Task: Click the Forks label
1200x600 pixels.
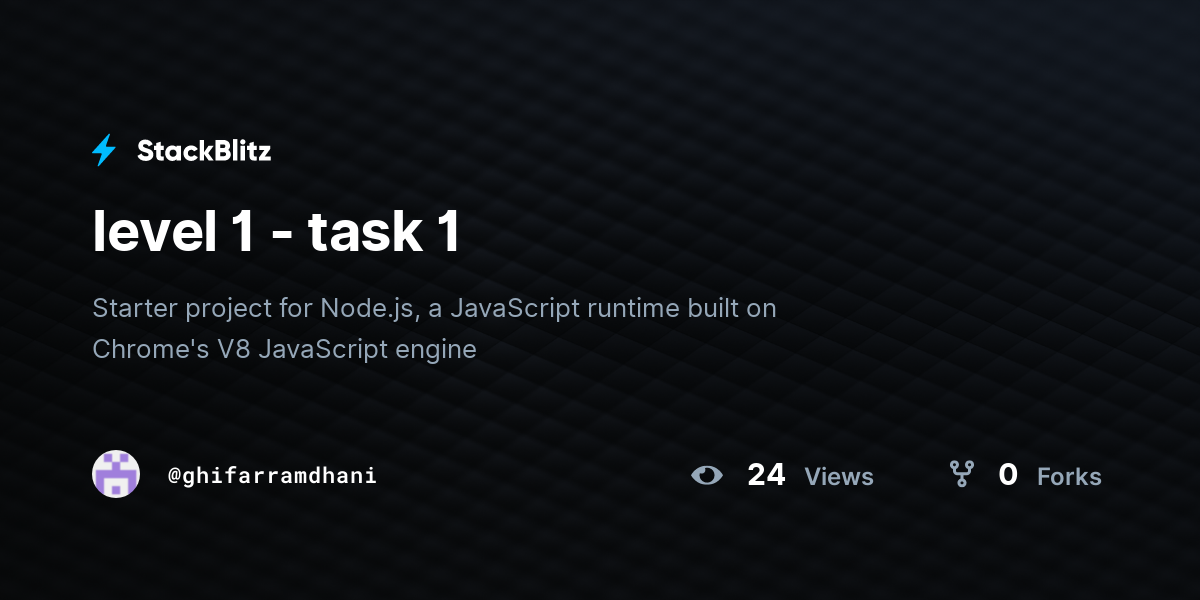Action: click(x=1069, y=477)
